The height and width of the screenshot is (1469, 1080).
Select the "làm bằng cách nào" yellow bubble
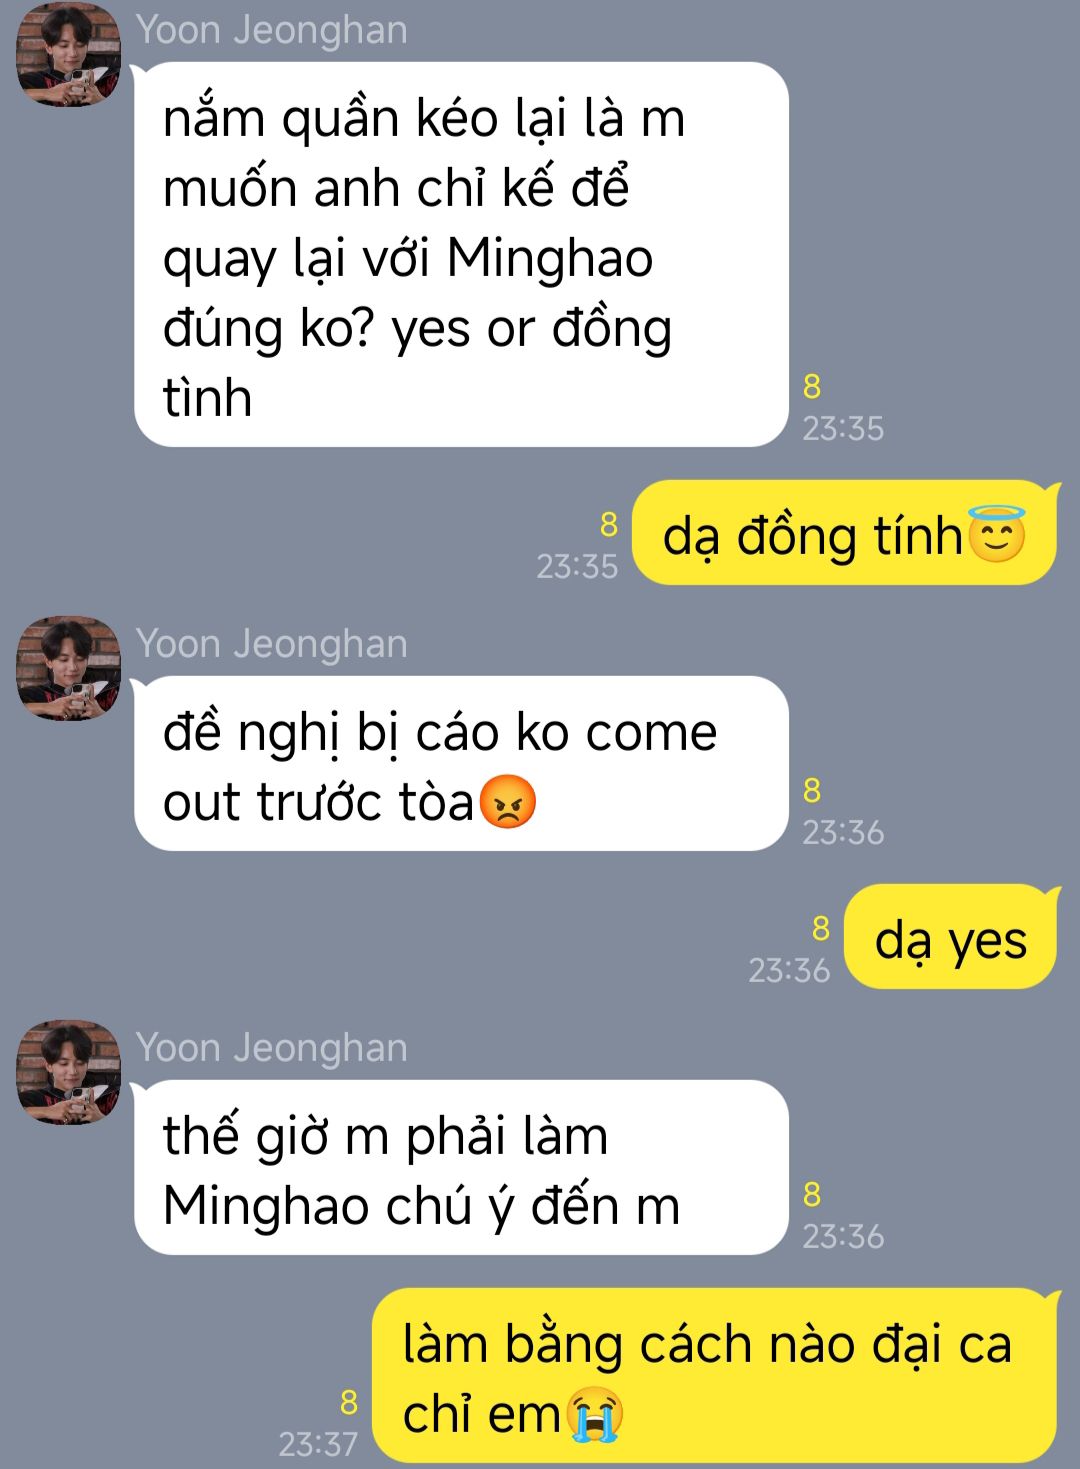tap(714, 1376)
